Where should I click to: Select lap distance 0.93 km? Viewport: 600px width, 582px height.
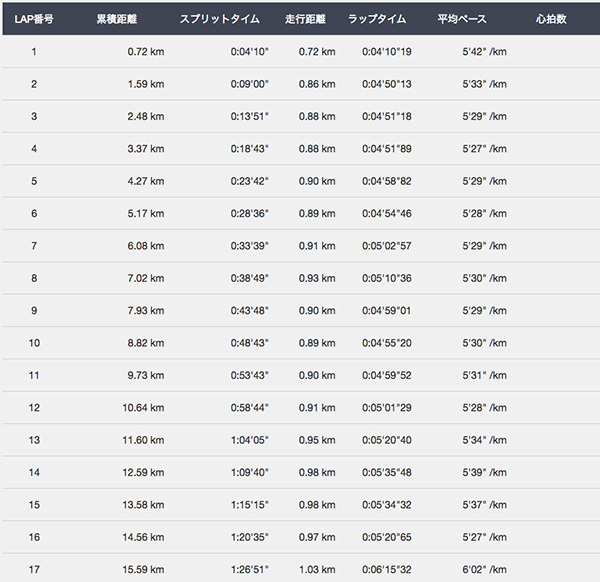coord(317,278)
